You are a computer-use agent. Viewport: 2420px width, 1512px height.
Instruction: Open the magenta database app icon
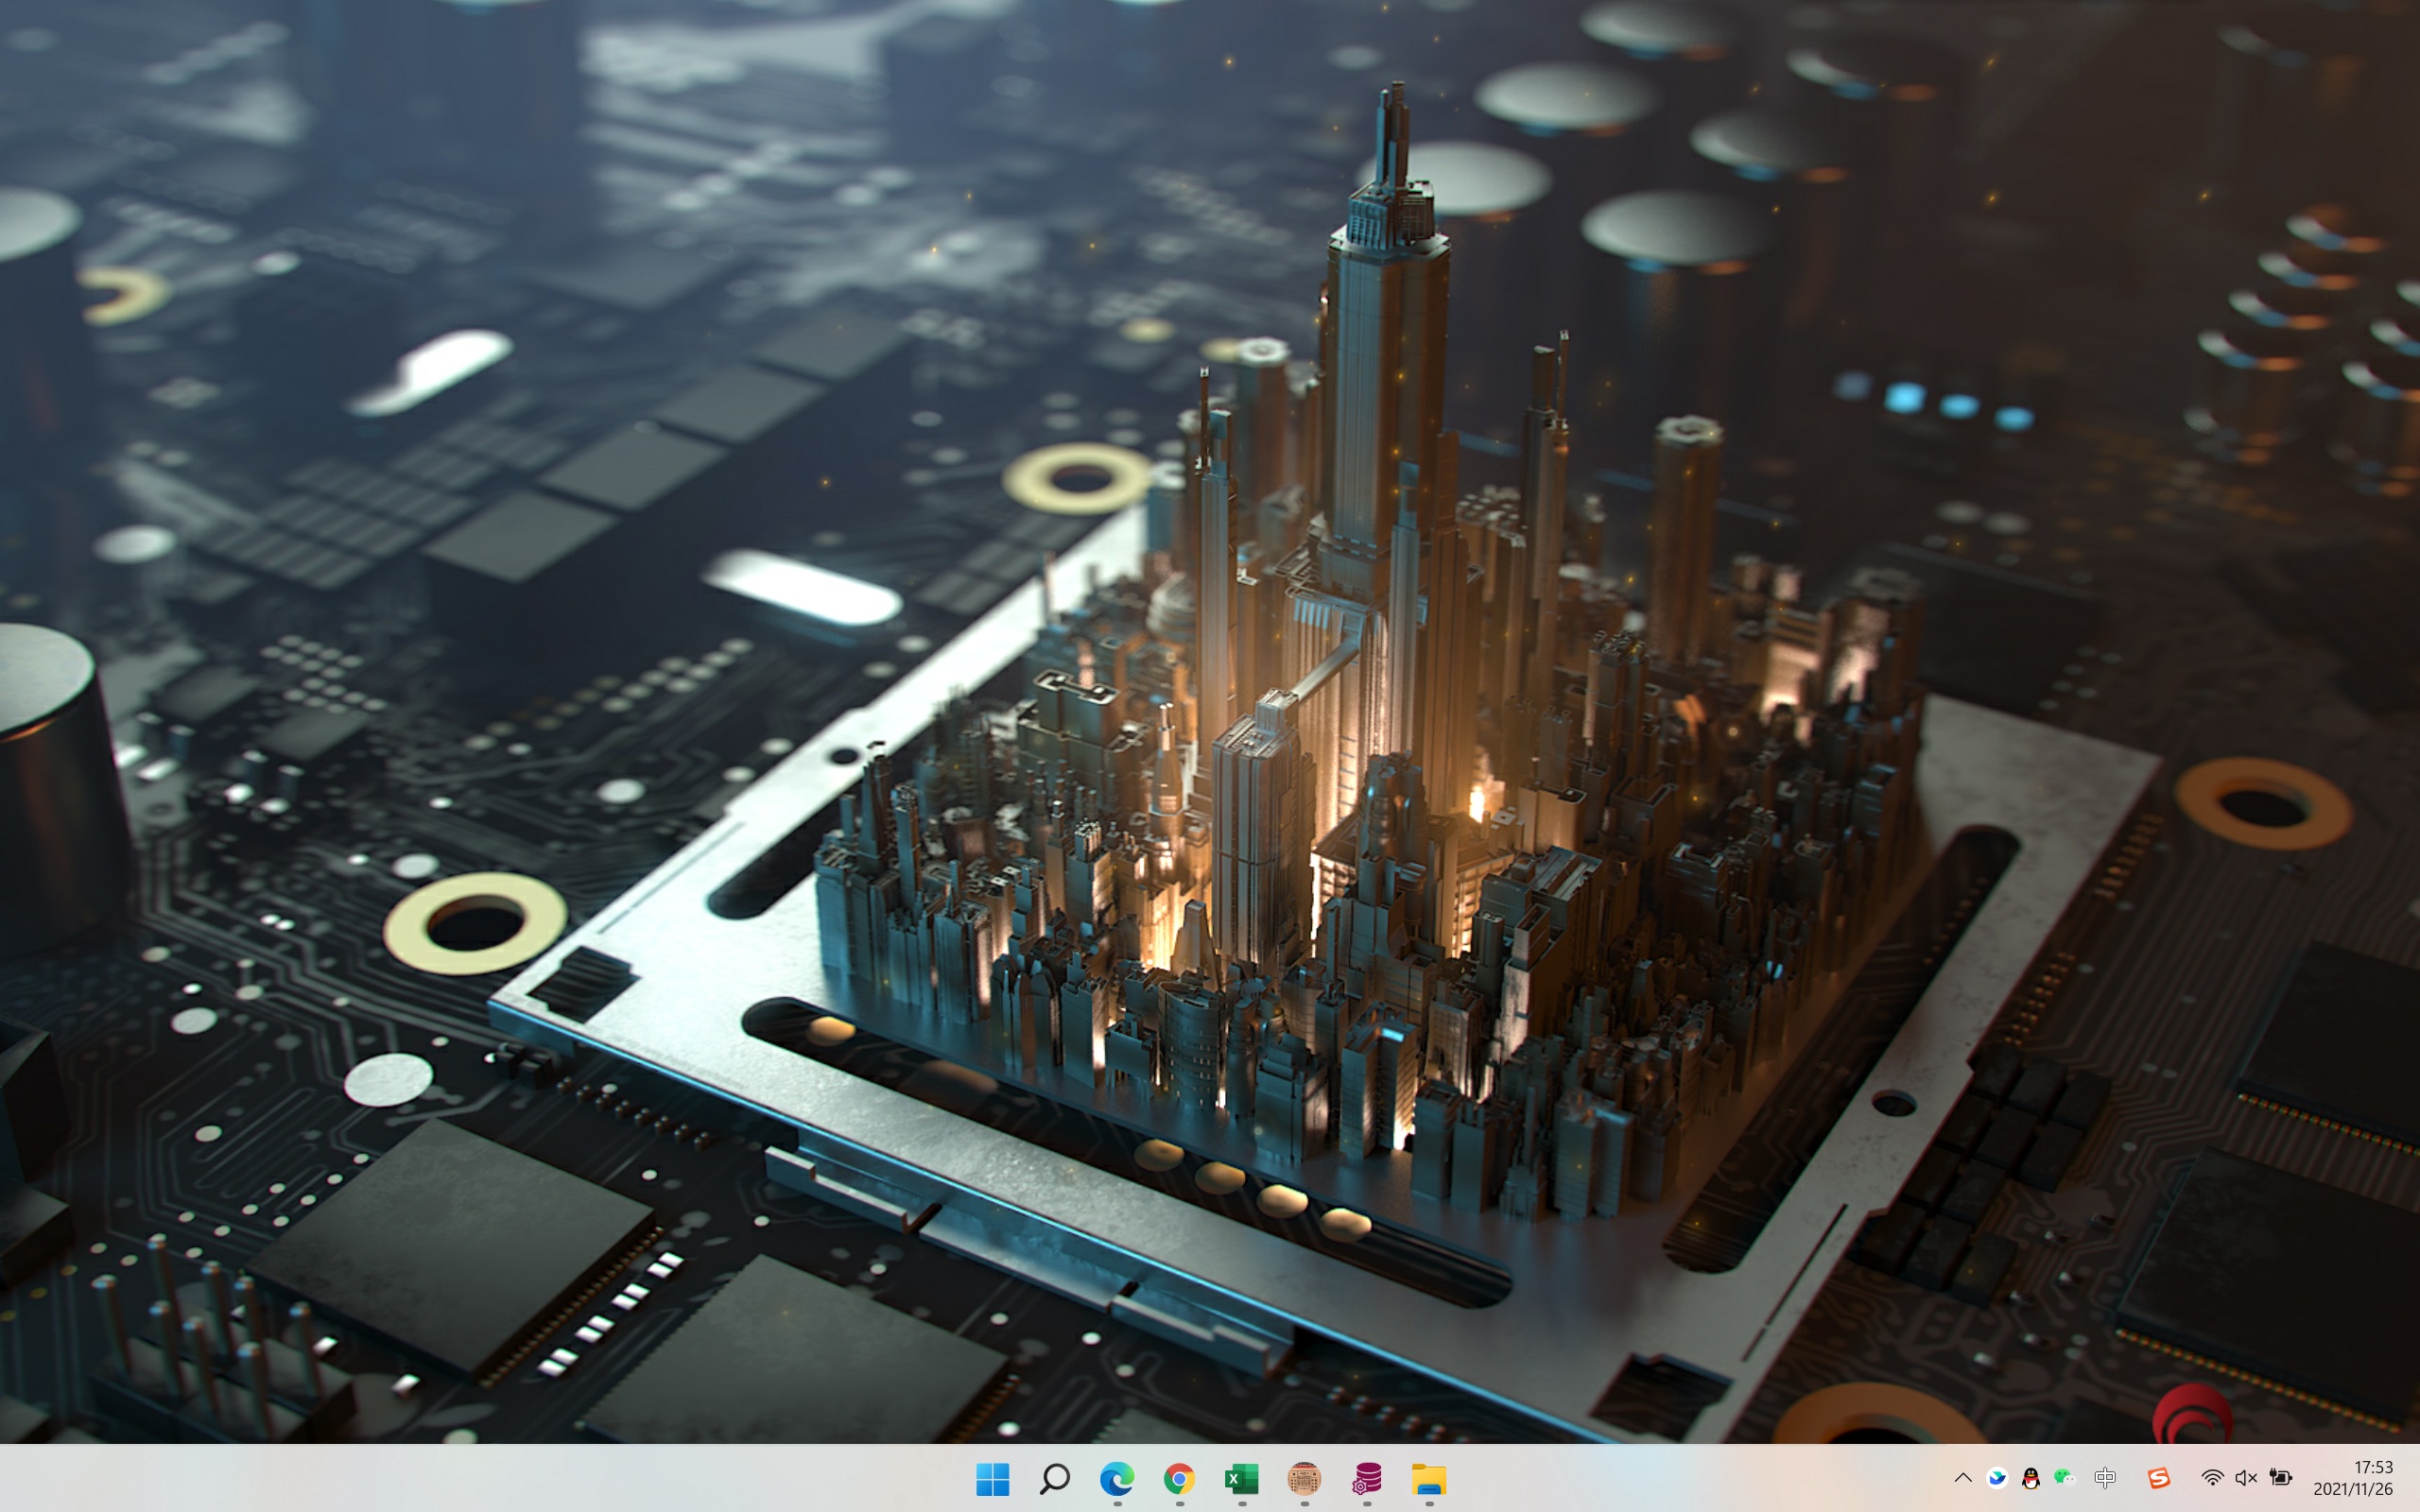pos(1366,1478)
